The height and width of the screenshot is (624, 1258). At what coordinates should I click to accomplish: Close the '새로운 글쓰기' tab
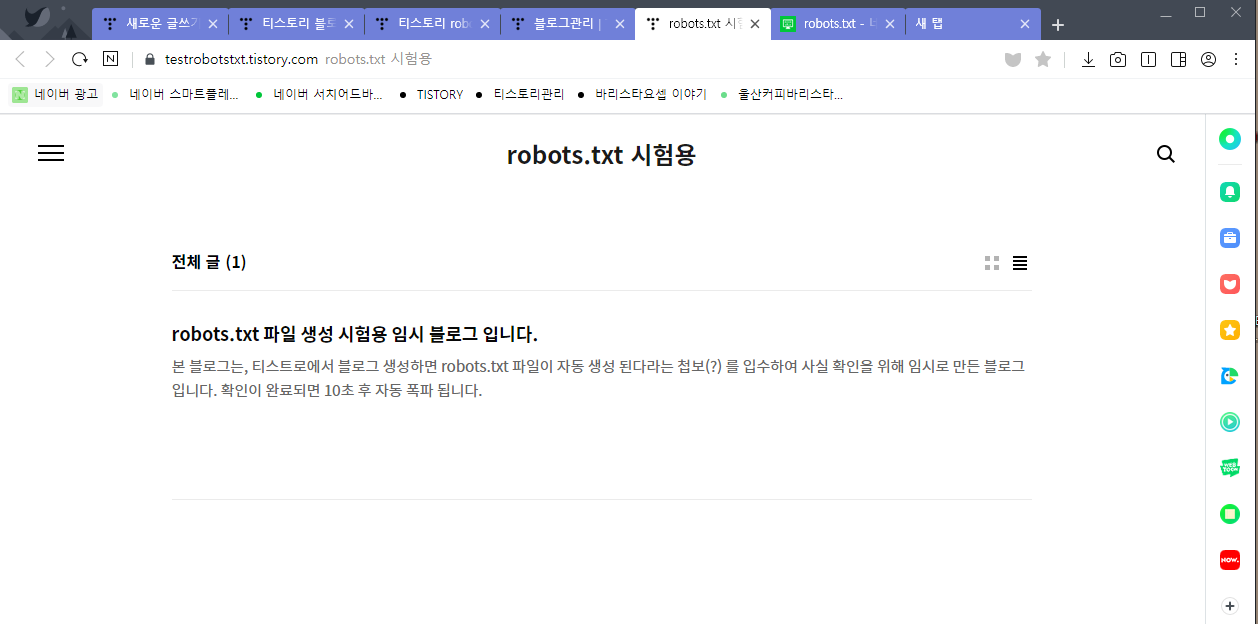[x=212, y=24]
